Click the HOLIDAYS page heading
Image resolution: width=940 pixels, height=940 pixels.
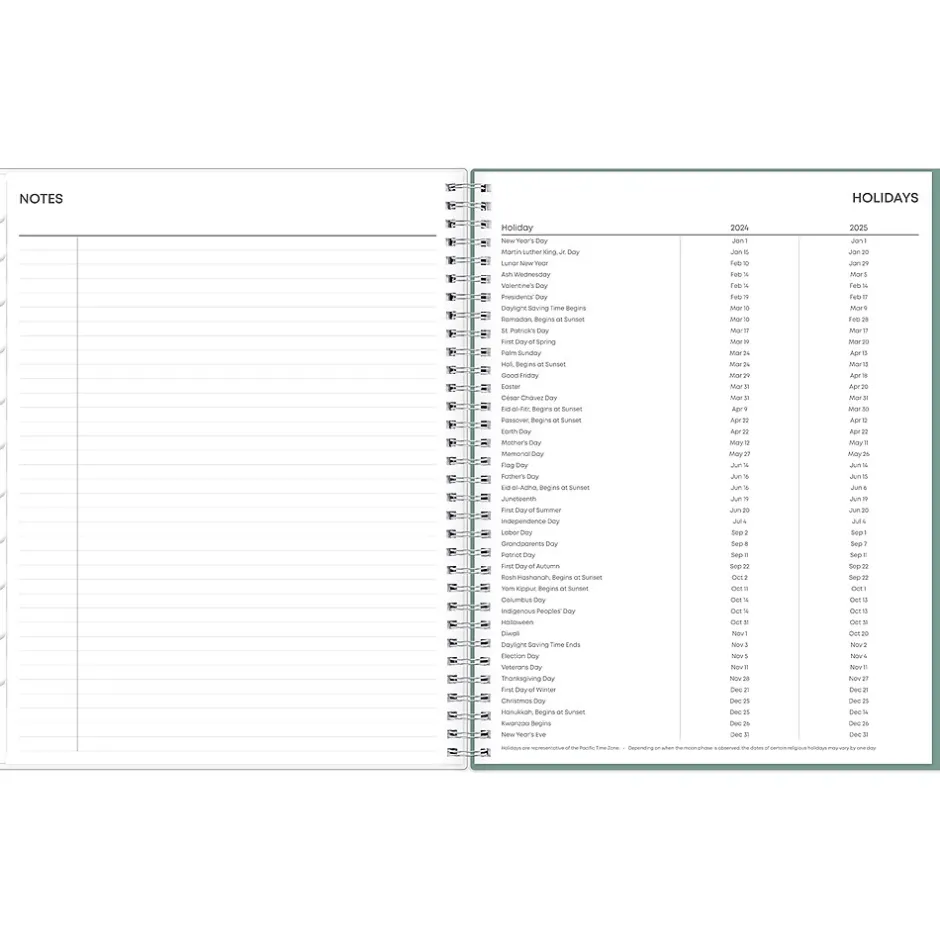click(x=884, y=198)
